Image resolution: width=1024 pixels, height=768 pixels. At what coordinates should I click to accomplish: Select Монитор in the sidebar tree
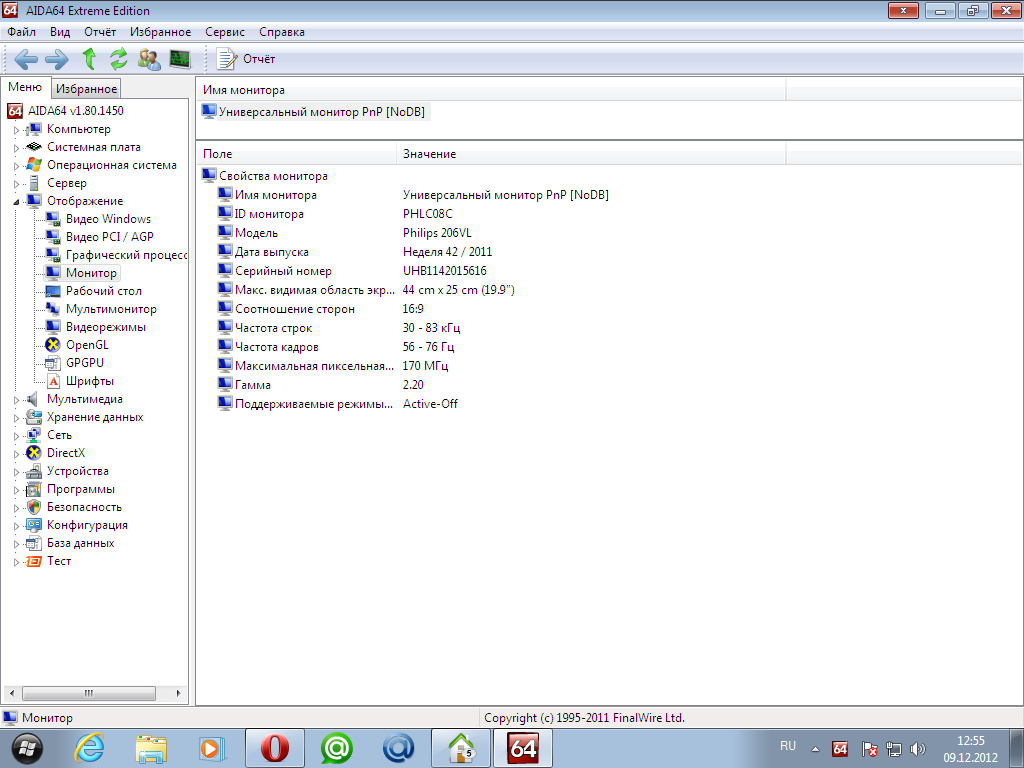(91, 273)
